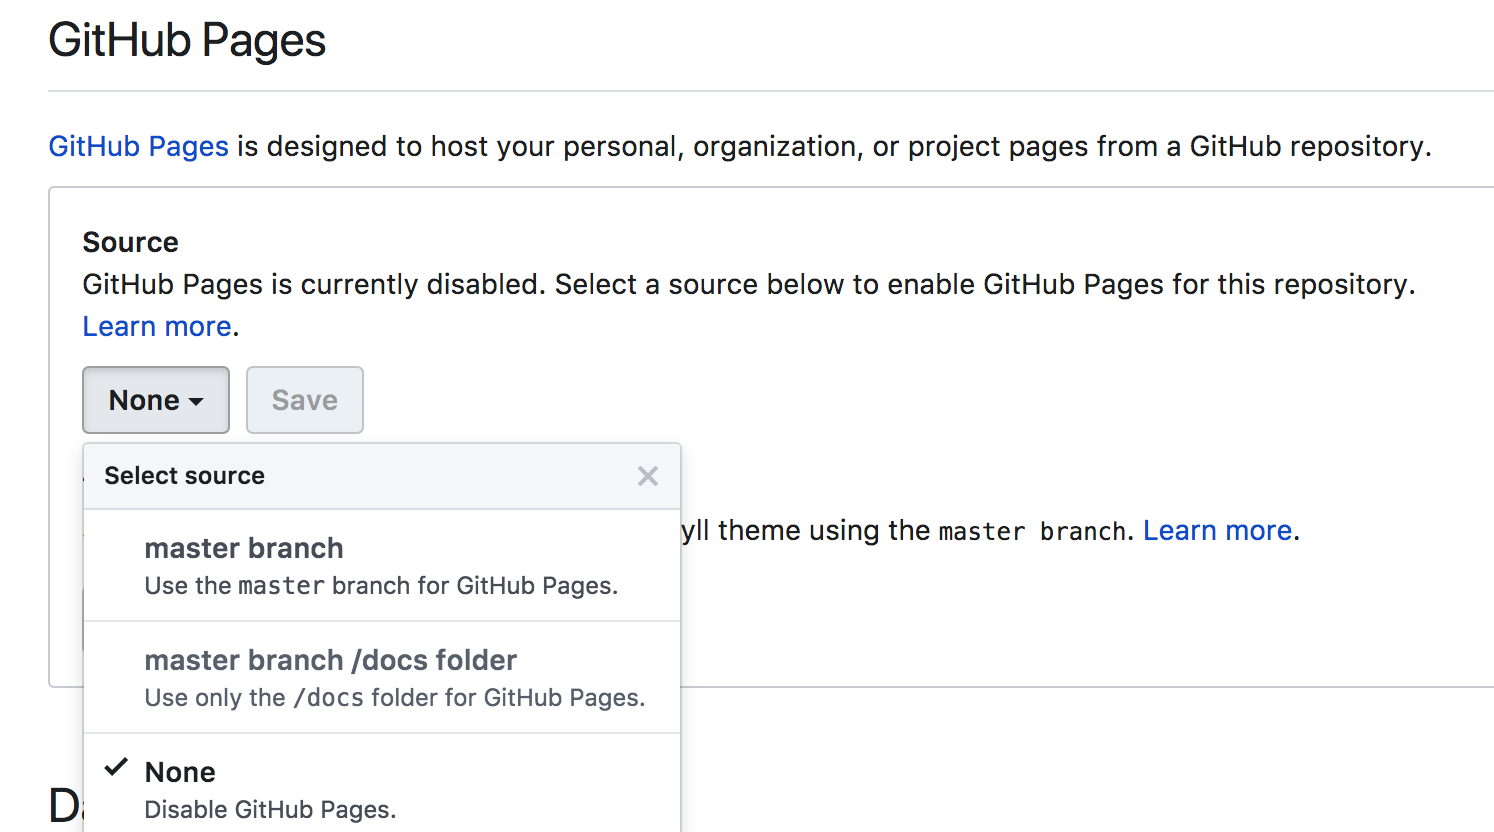Open the None source dropdown

(x=156, y=400)
